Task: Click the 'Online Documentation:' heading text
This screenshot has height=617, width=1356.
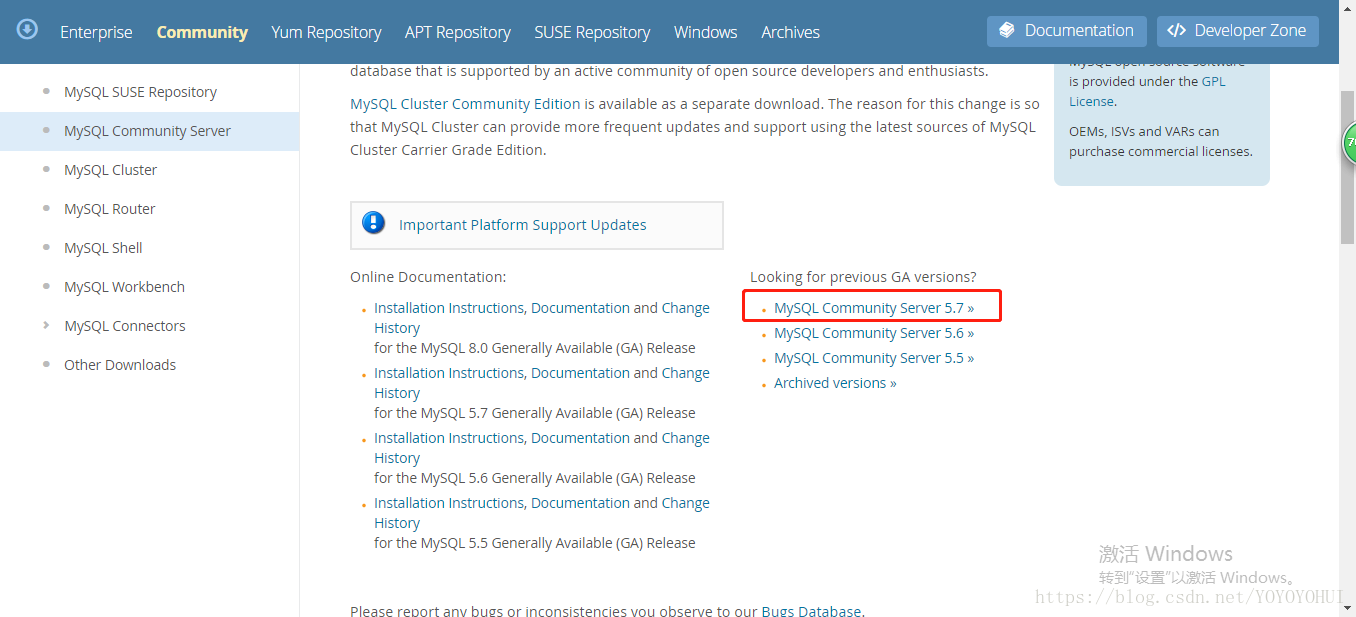Action: pyautogui.click(x=428, y=277)
